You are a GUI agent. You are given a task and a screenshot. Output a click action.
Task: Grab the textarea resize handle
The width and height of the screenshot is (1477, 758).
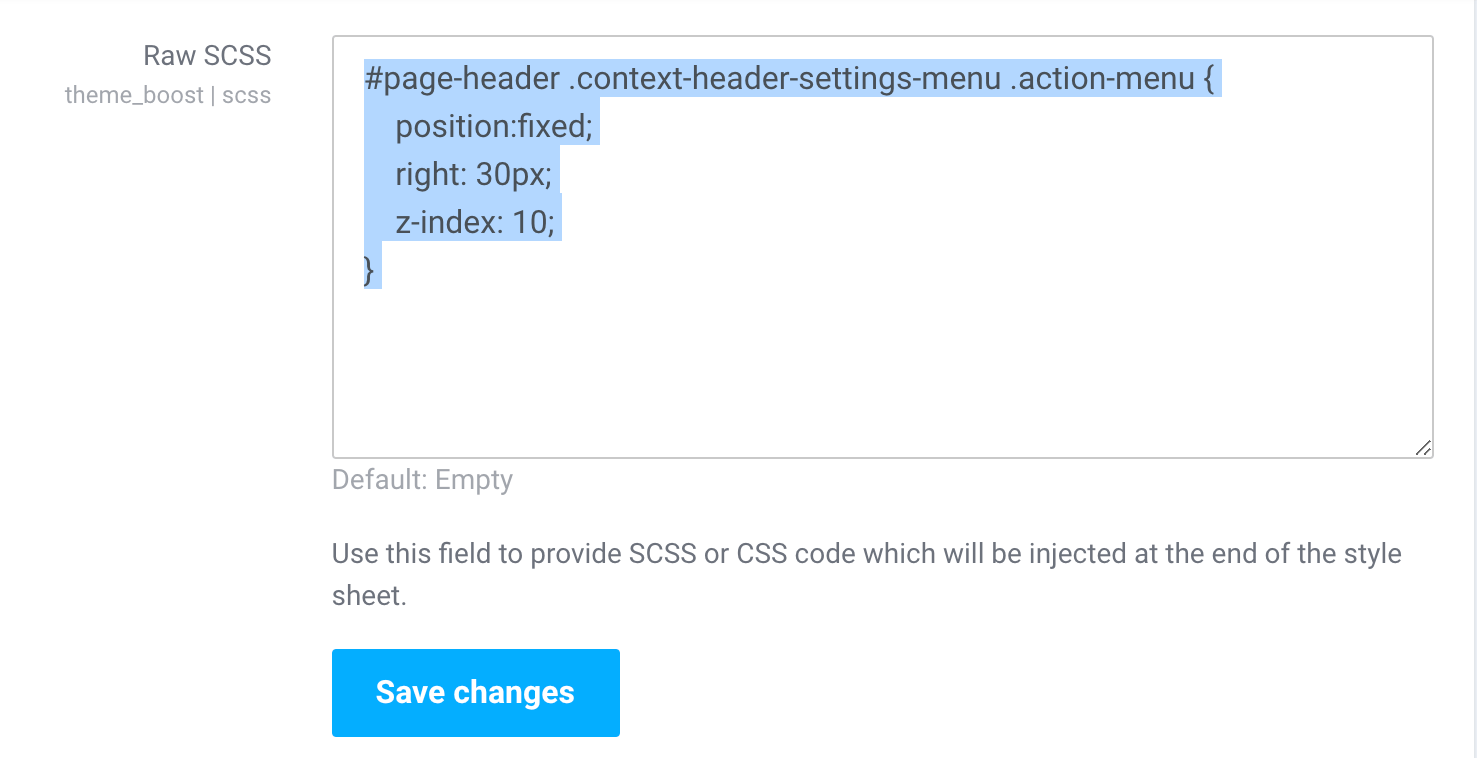tap(1423, 449)
